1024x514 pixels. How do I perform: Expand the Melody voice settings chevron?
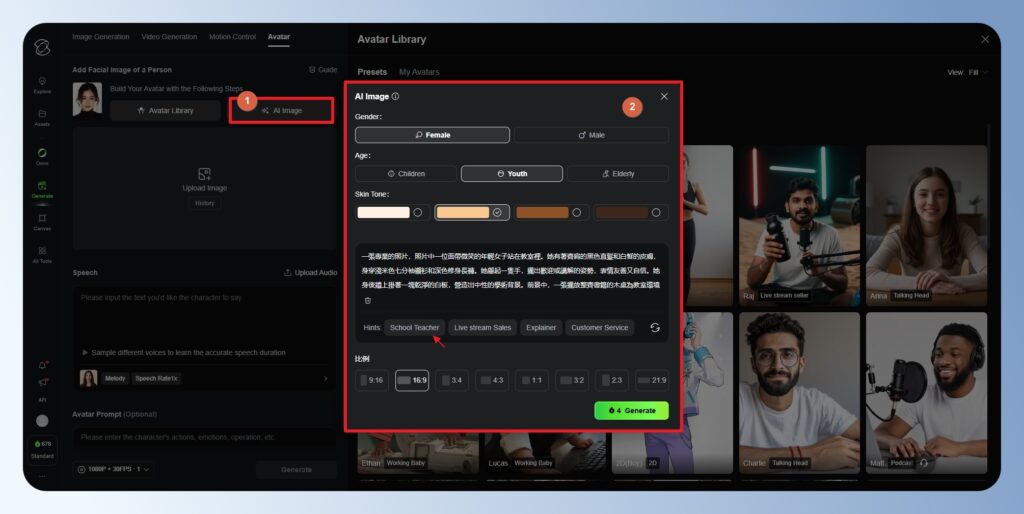pos(326,379)
